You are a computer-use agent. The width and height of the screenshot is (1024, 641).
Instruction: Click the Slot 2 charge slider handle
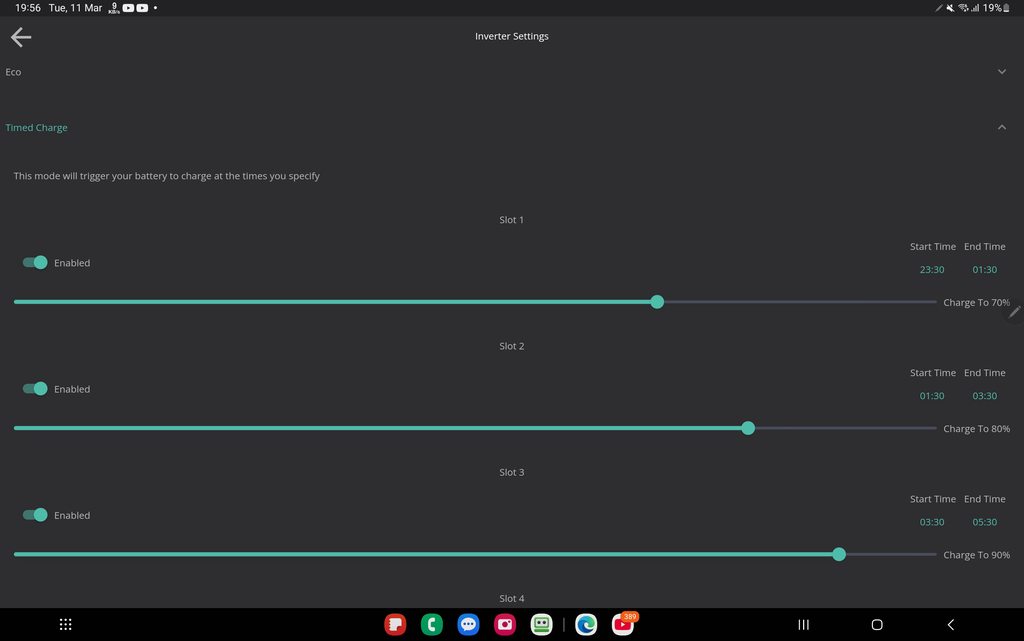(748, 428)
